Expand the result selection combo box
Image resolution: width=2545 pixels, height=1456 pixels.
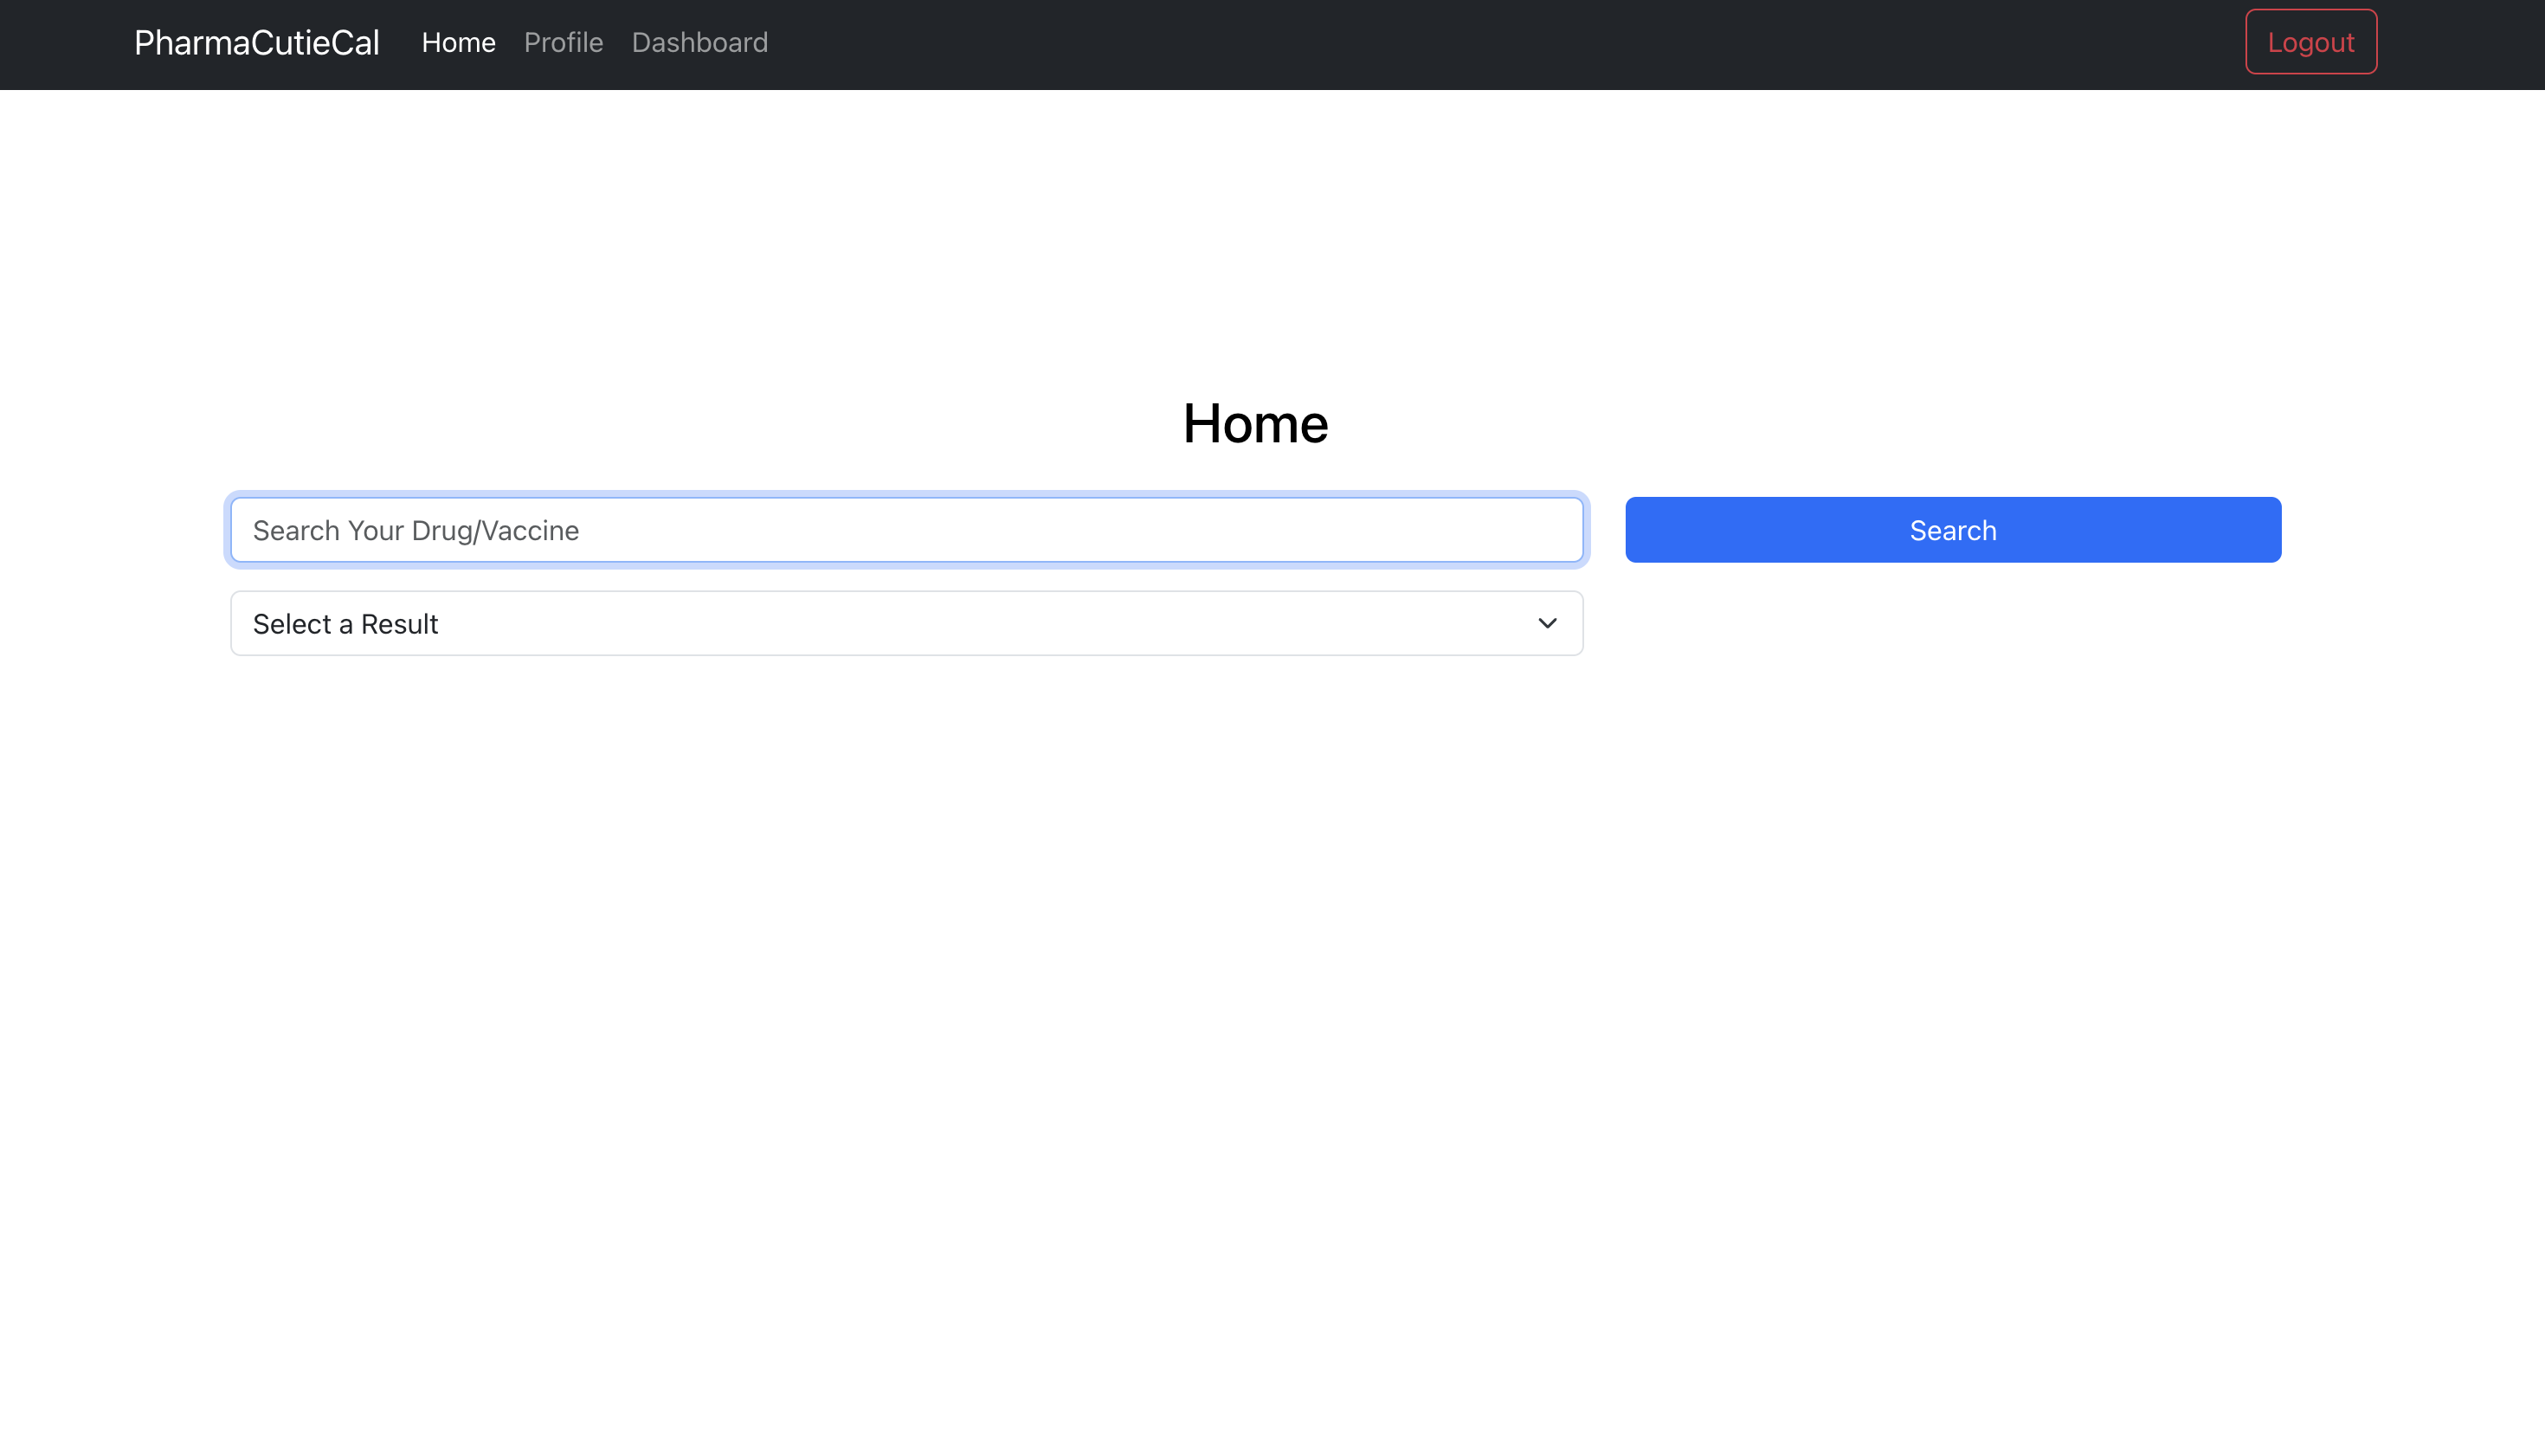click(x=906, y=623)
